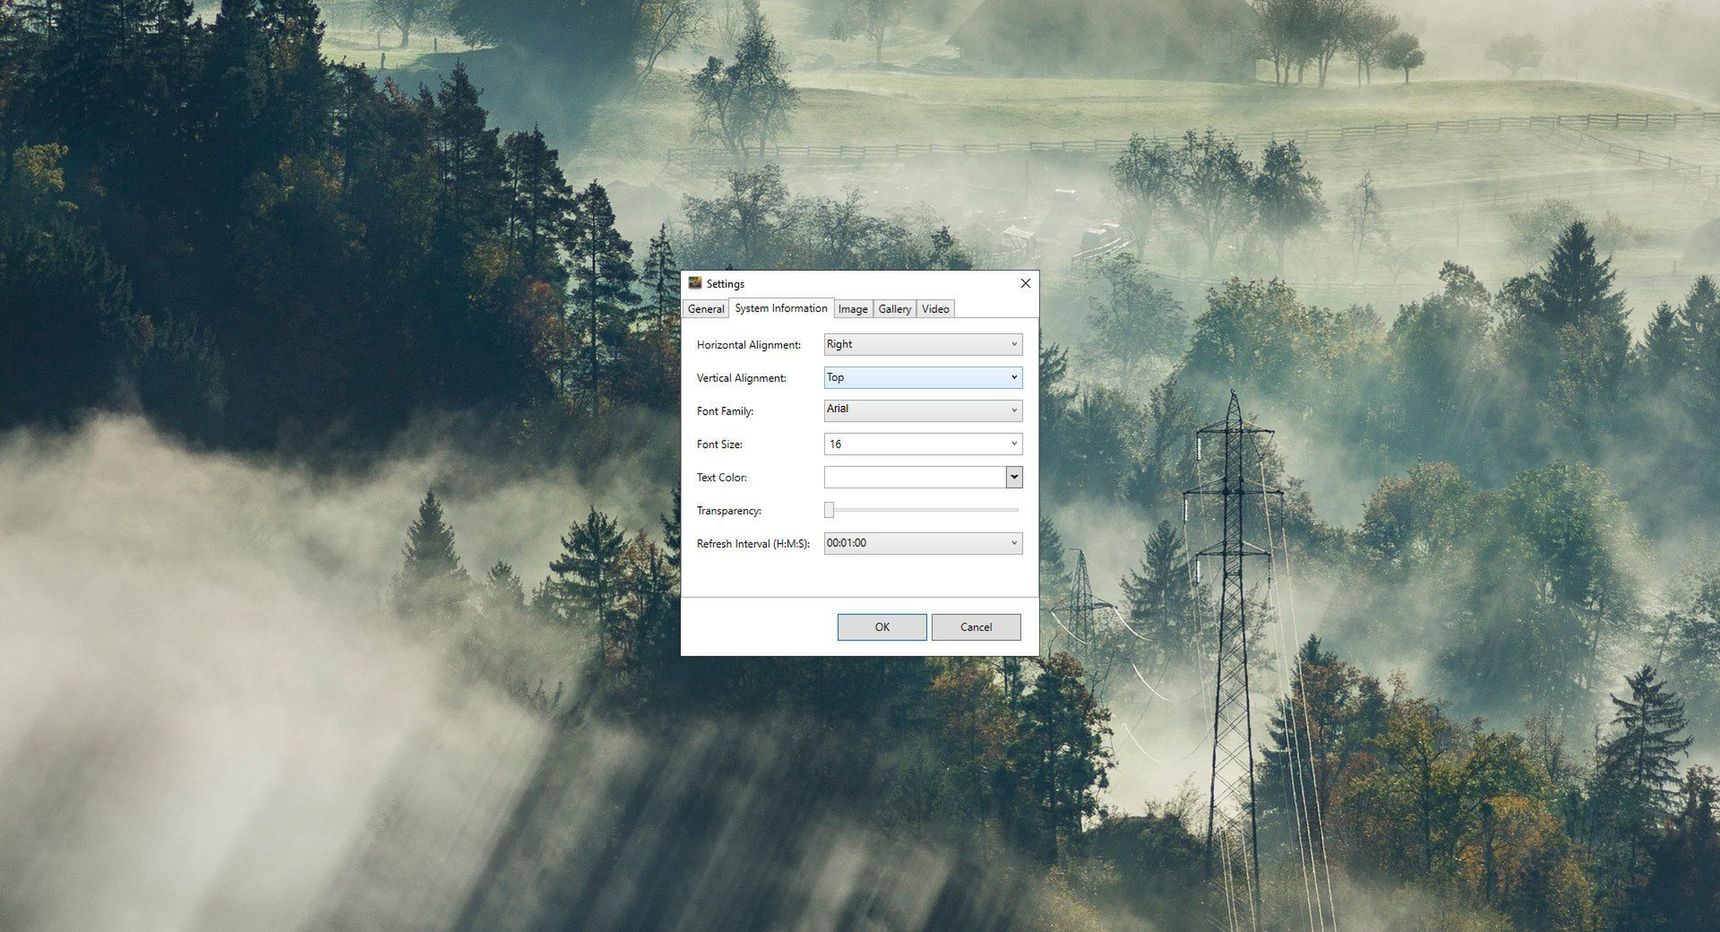Click the Transparency slider thumb
Image resolution: width=1720 pixels, height=932 pixels.
[x=829, y=510]
